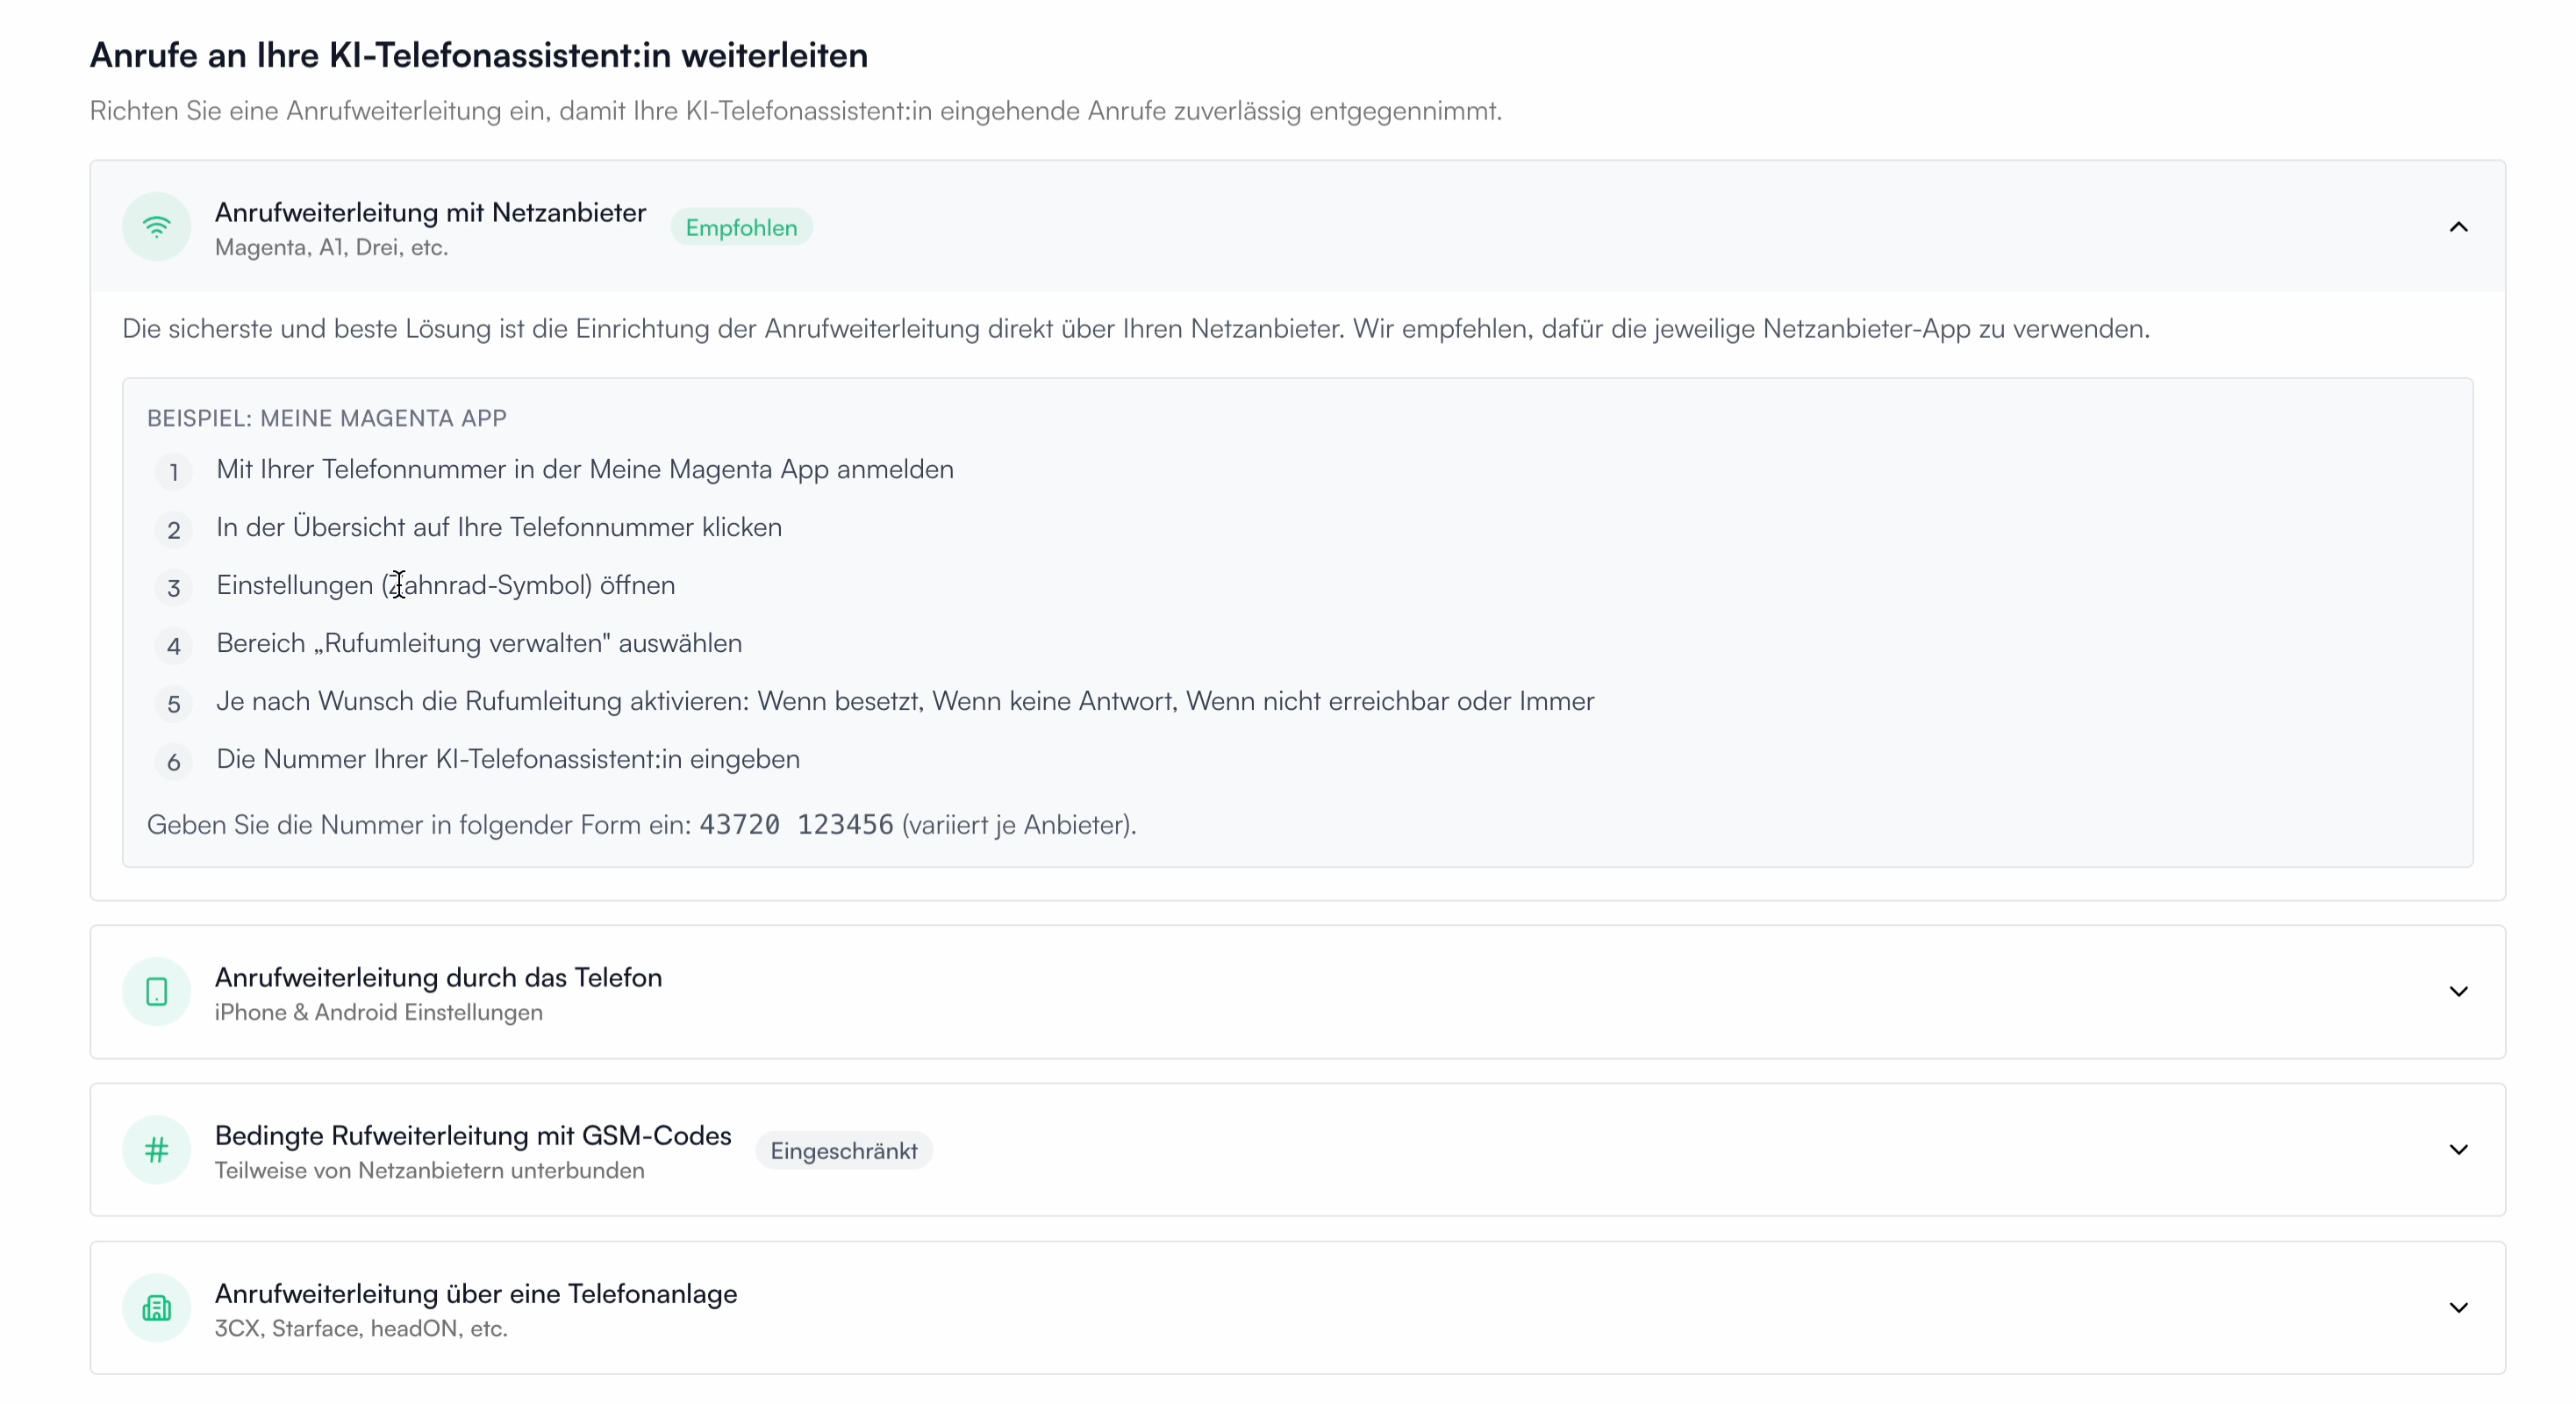
Task: Expand the GSM-Codes section chevron
Action: pos(2458,1150)
